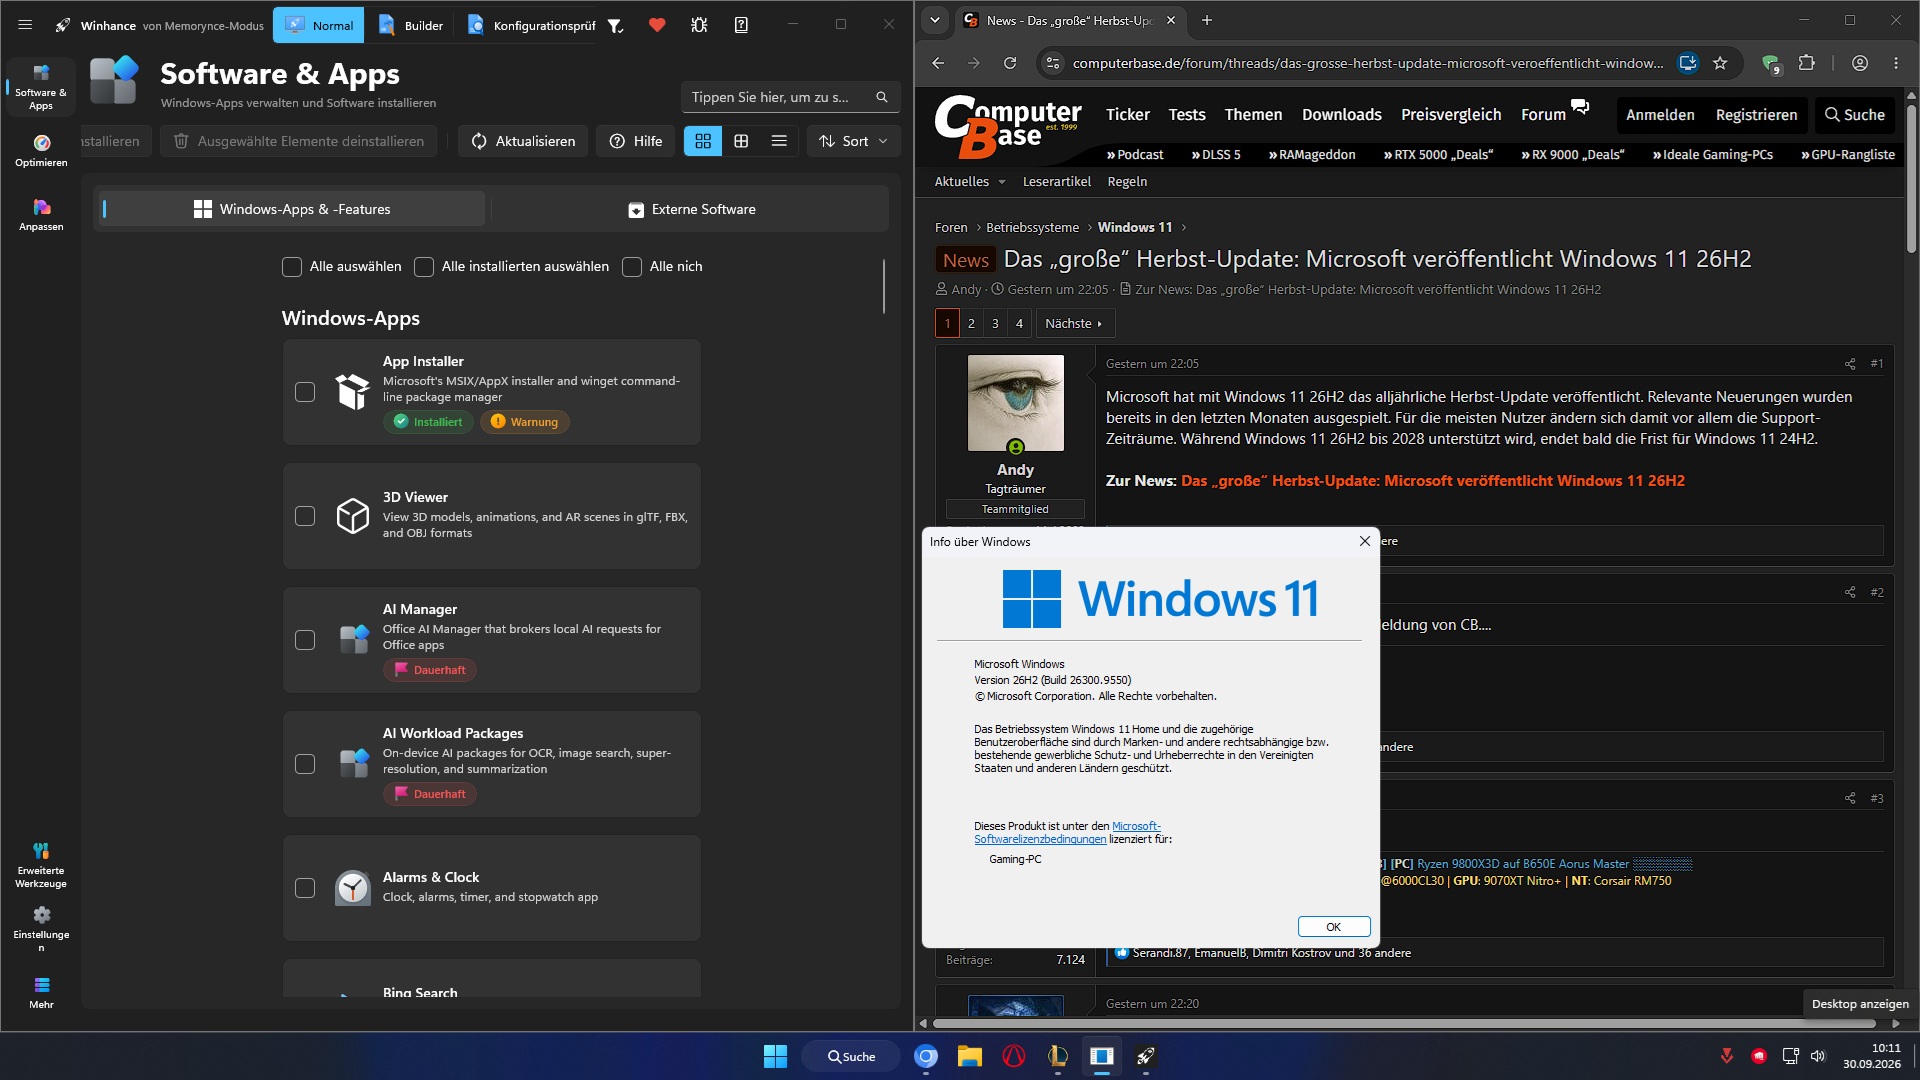Click the Mehr icon in sidebar
Image resolution: width=1920 pixels, height=1080 pixels.
coord(41,993)
